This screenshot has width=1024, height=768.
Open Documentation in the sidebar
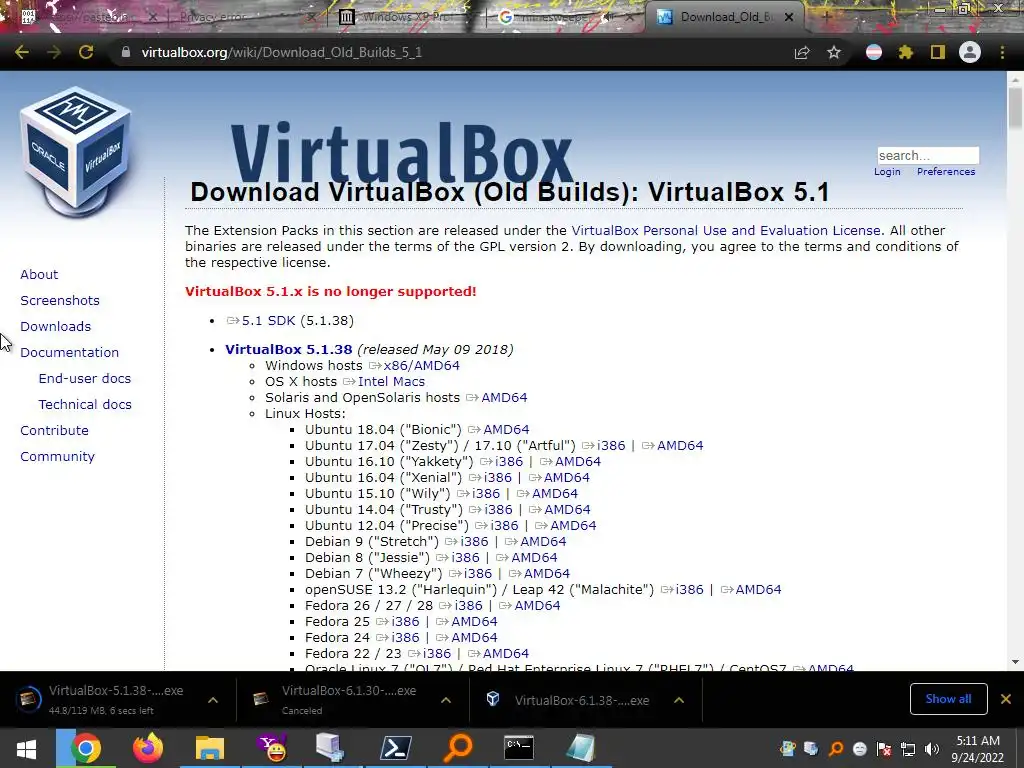[x=70, y=353]
